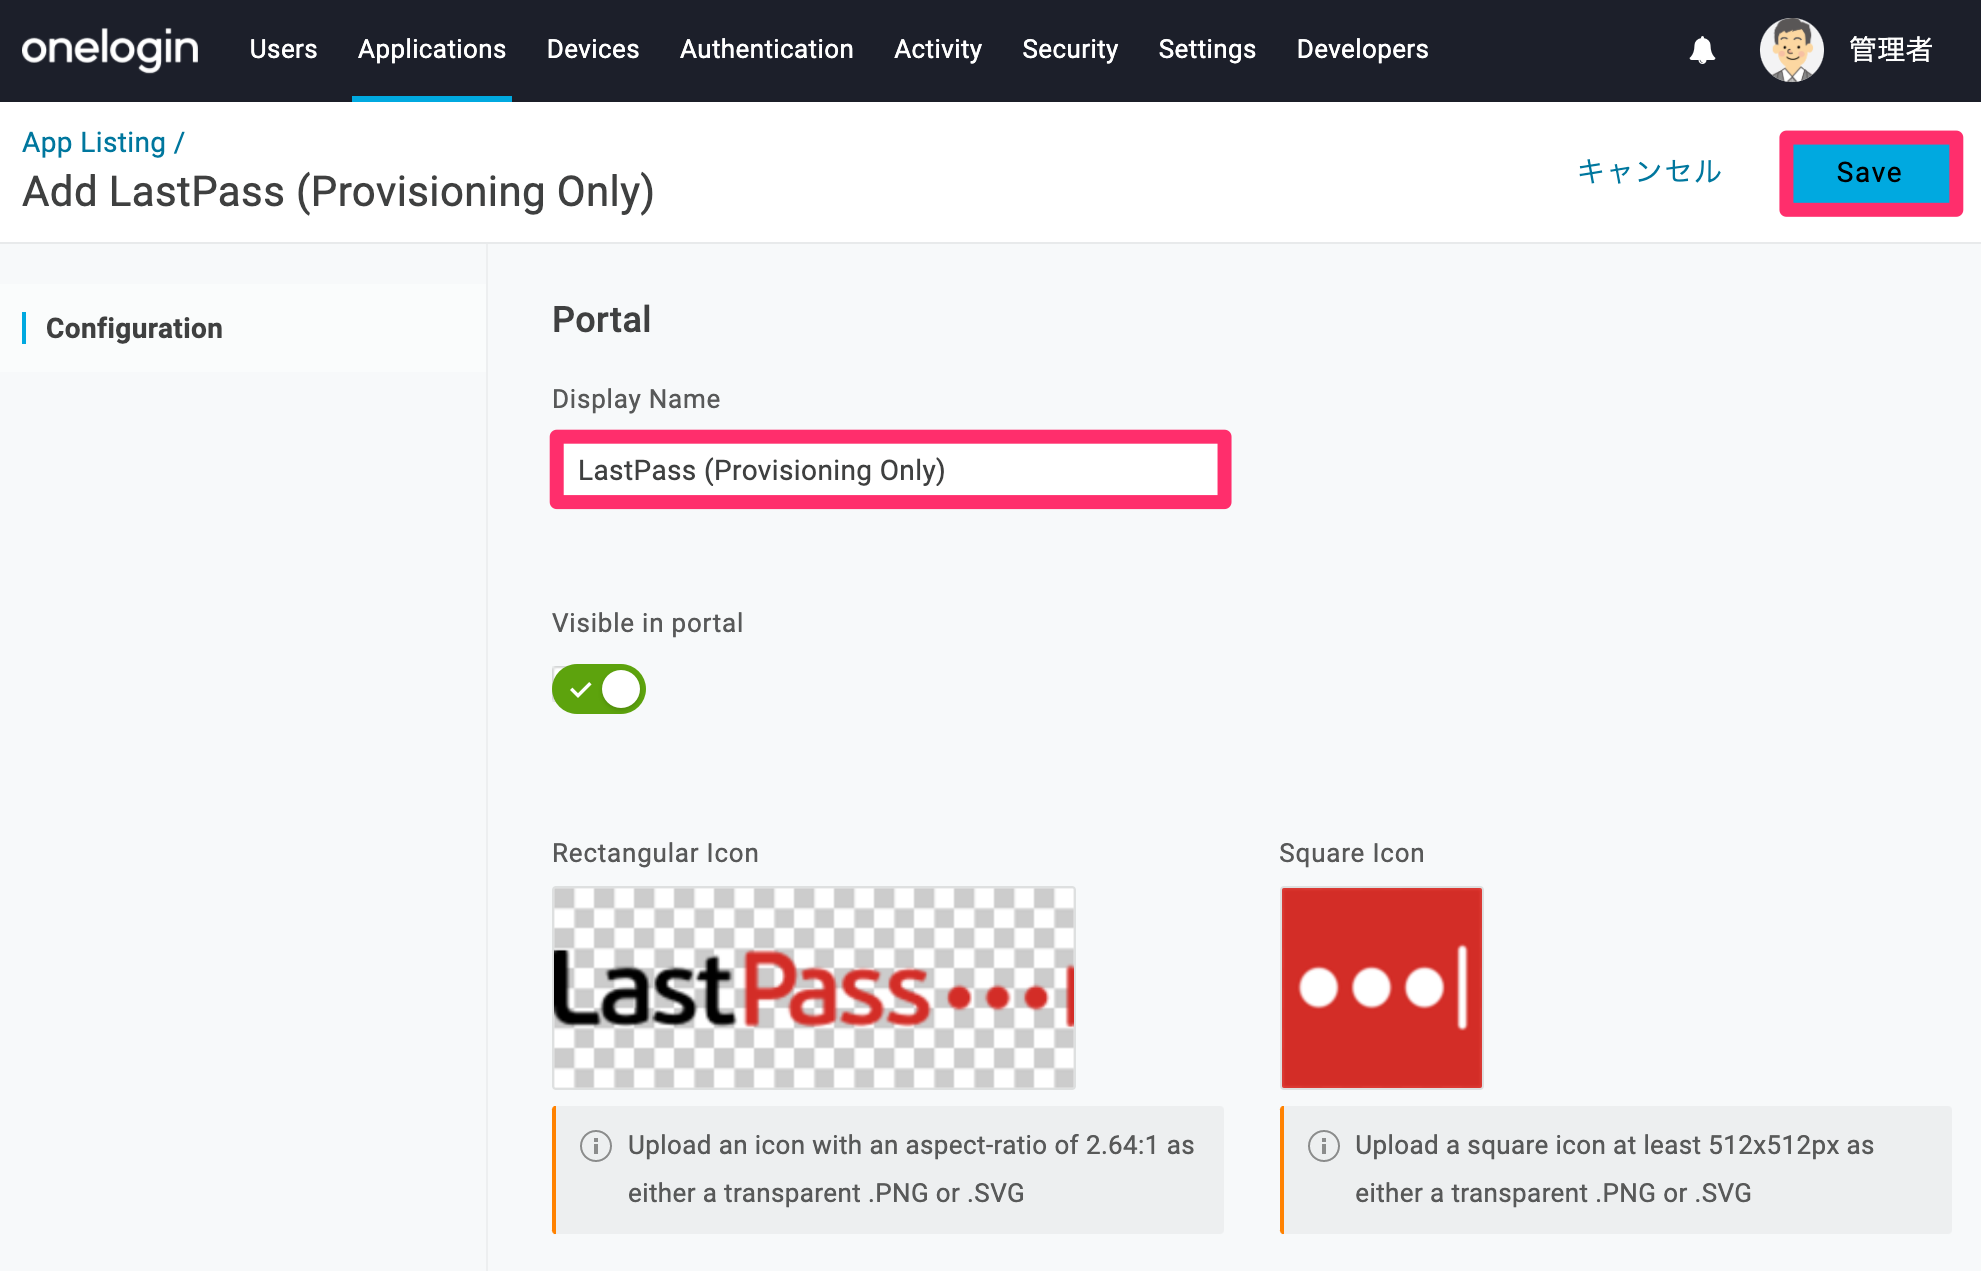1981x1271 pixels.
Task: Click the square icon info symbol
Action: tap(1323, 1146)
